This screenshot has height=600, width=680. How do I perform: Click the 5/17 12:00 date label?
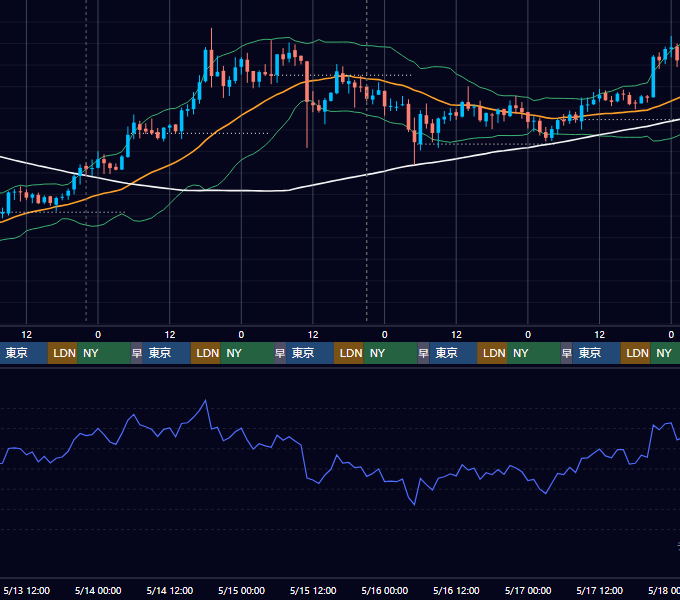click(599, 590)
